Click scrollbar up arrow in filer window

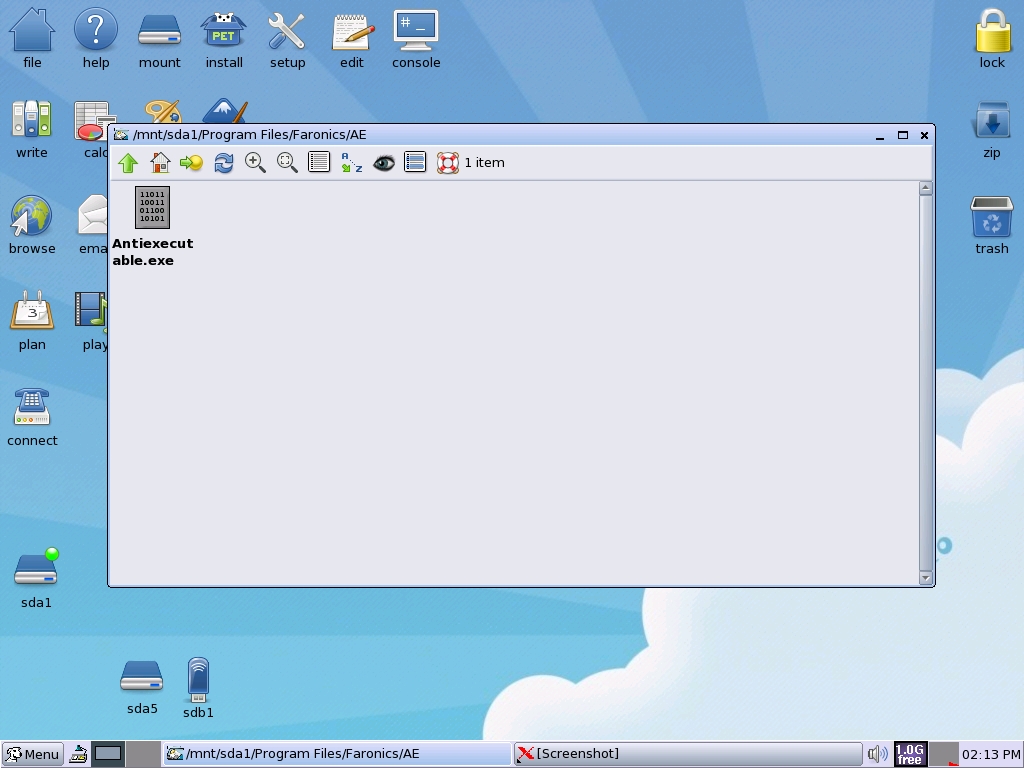coord(925,189)
